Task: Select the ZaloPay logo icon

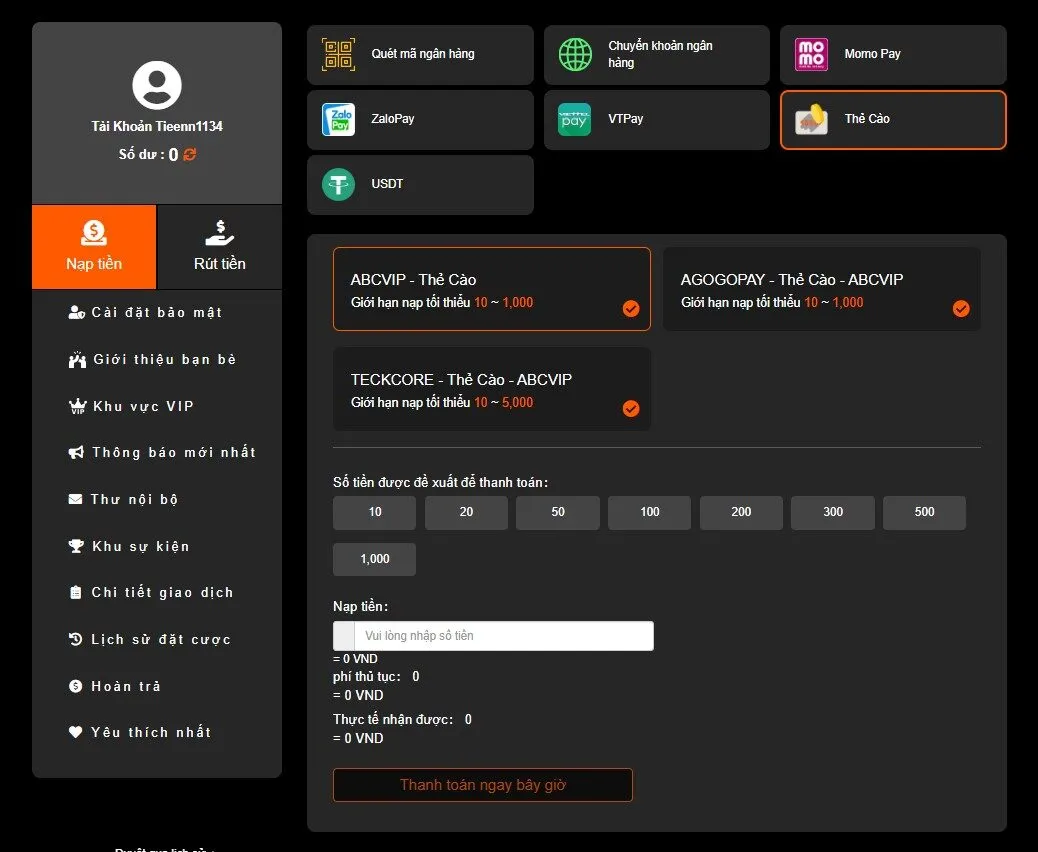Action: [x=338, y=119]
